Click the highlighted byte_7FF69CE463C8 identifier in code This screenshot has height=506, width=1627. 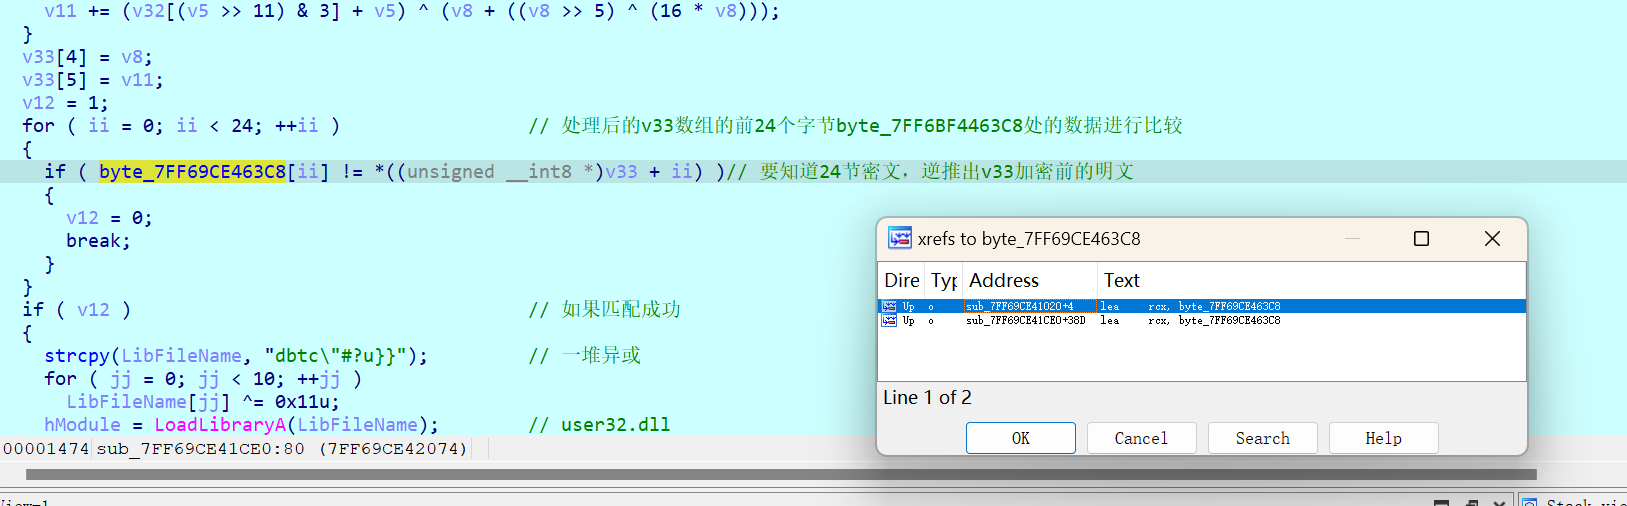(x=192, y=171)
